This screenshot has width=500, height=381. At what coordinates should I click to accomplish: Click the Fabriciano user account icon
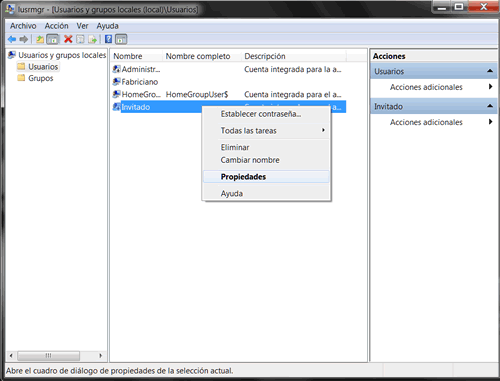click(x=117, y=82)
